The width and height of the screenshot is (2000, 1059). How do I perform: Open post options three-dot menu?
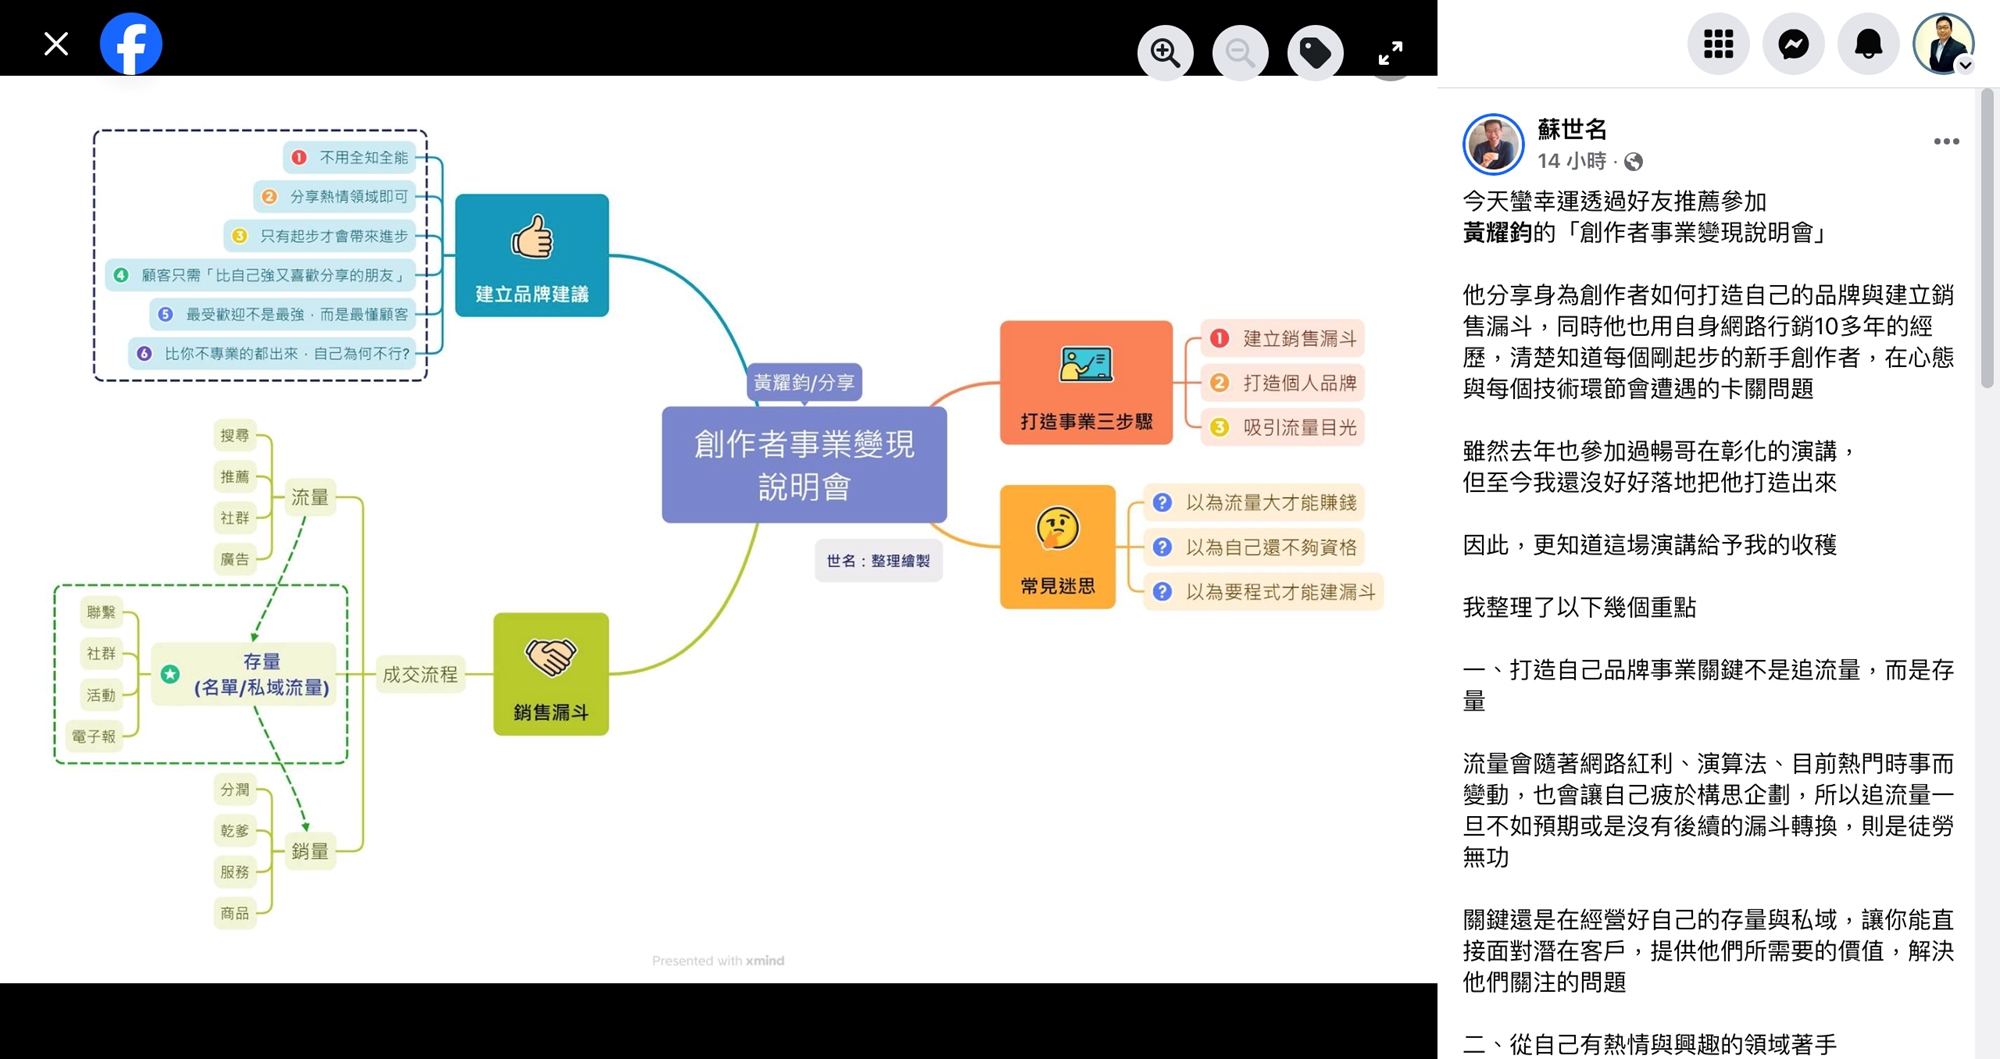point(1946,141)
